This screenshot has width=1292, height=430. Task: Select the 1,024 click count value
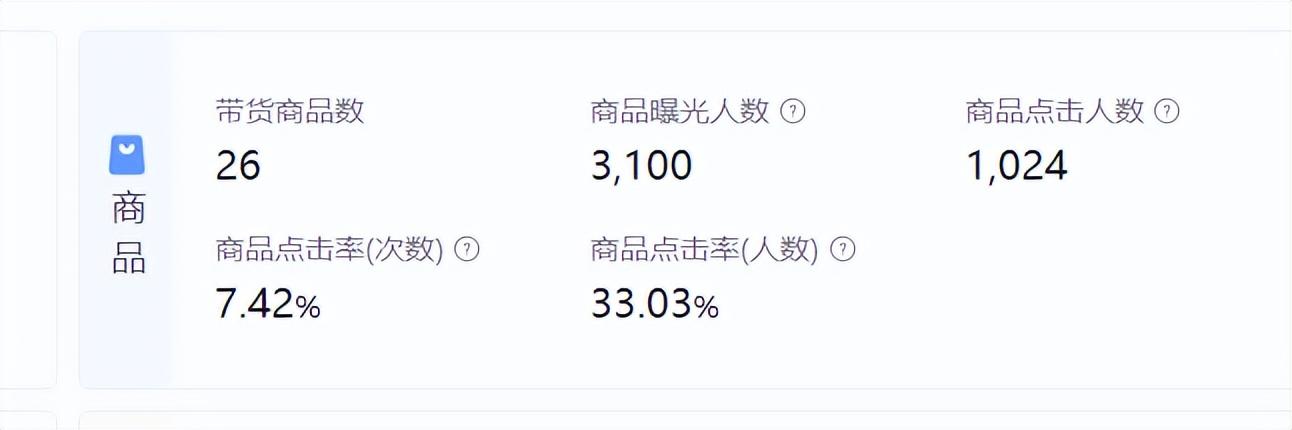click(1017, 166)
